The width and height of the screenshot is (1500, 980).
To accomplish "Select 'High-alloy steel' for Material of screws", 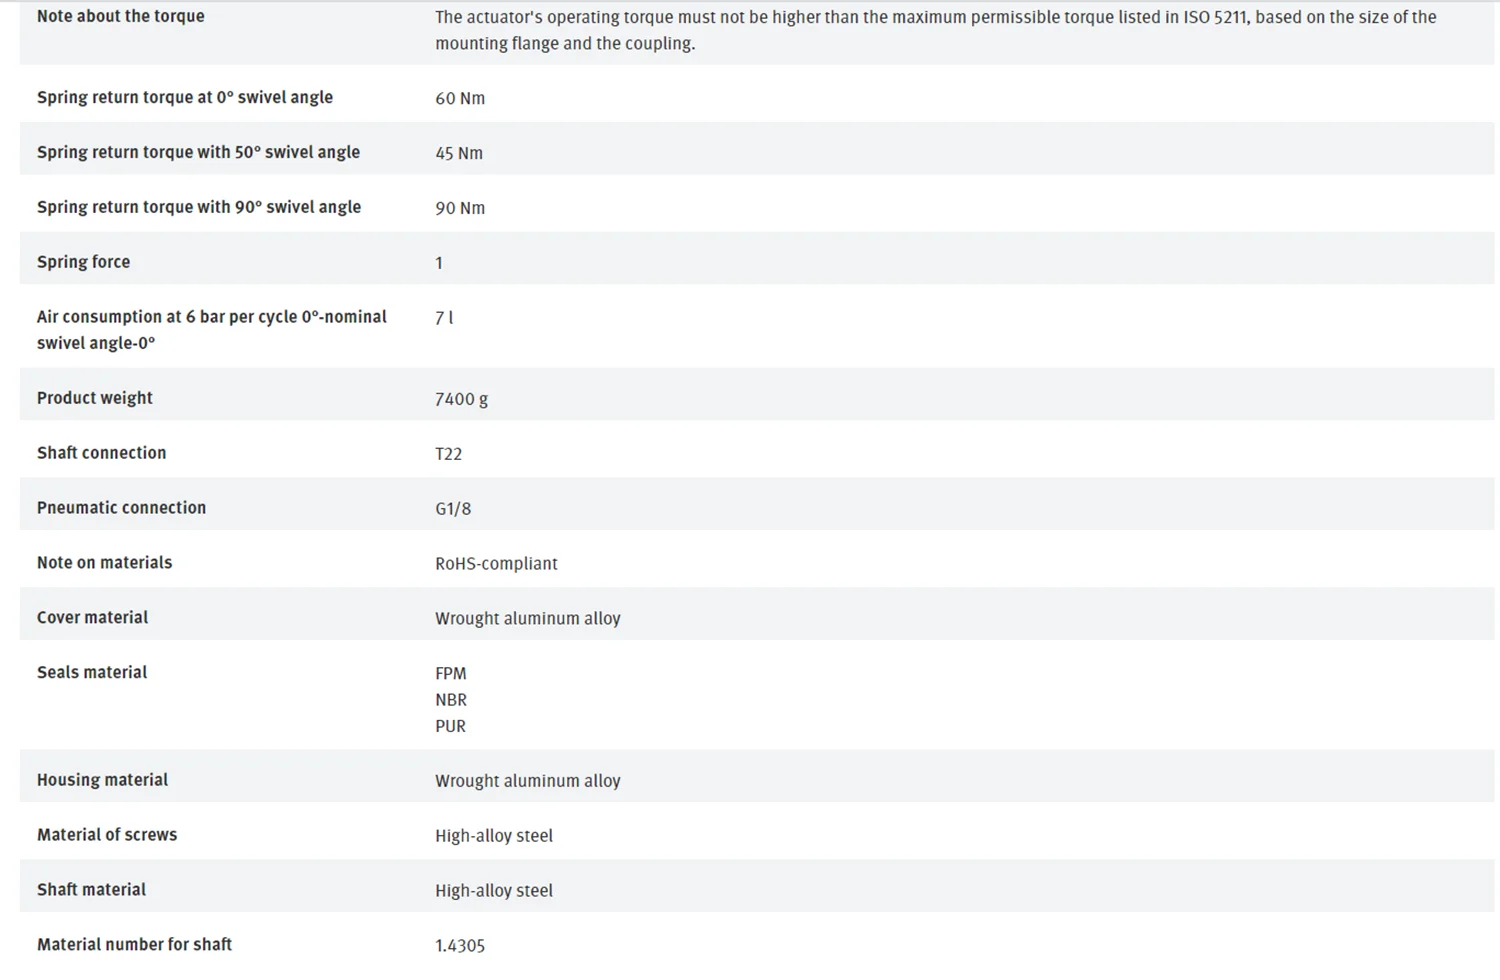I will pos(494,836).
